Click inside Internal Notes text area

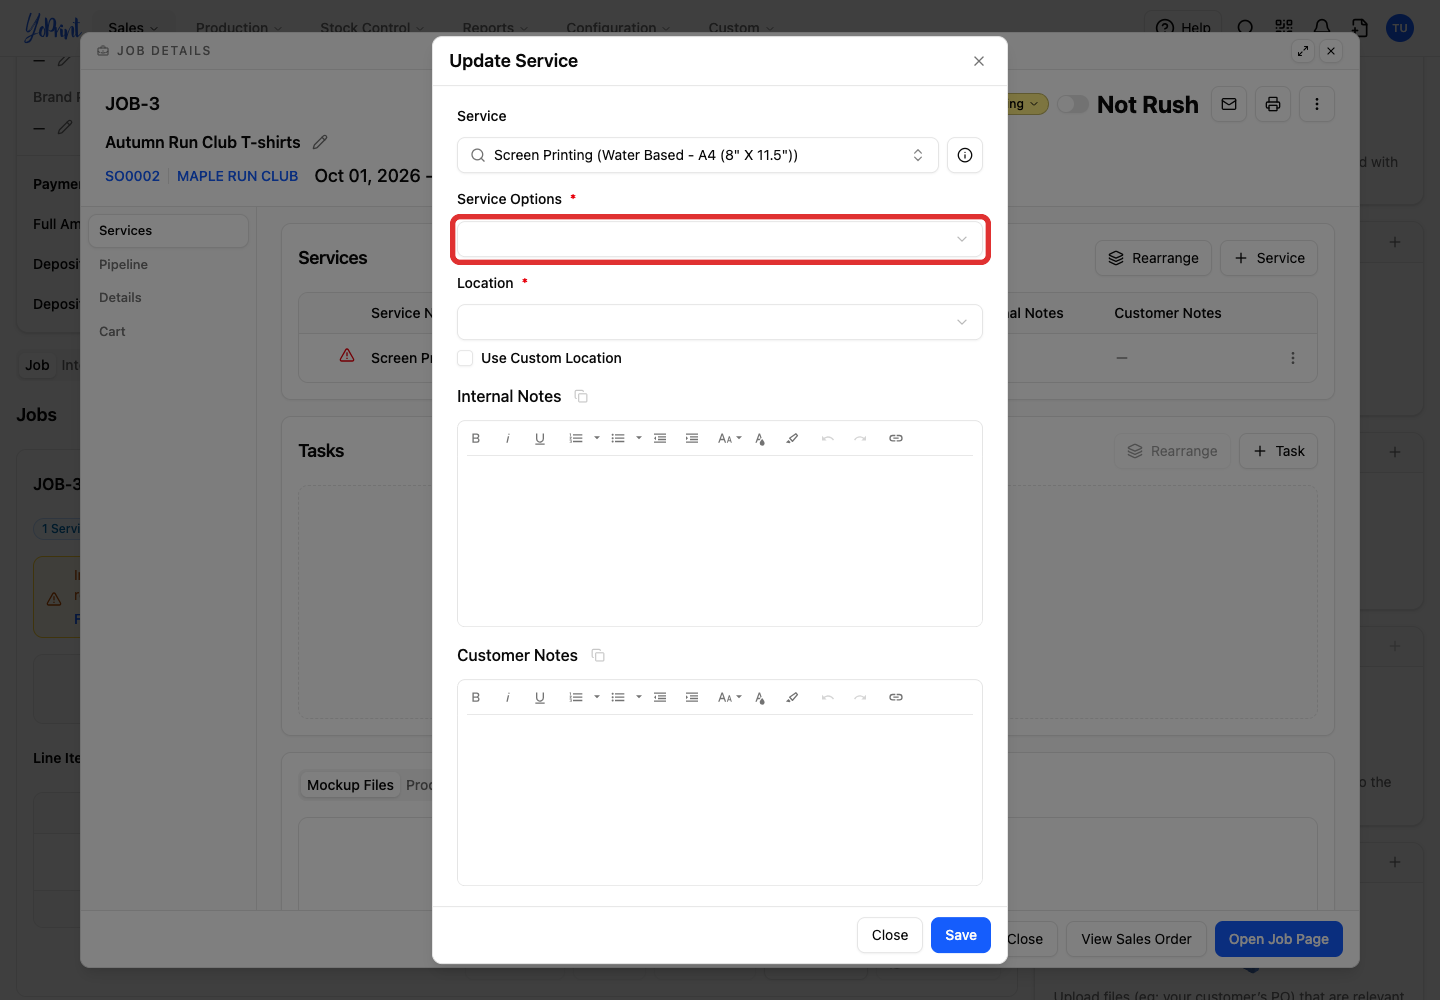[x=720, y=540]
